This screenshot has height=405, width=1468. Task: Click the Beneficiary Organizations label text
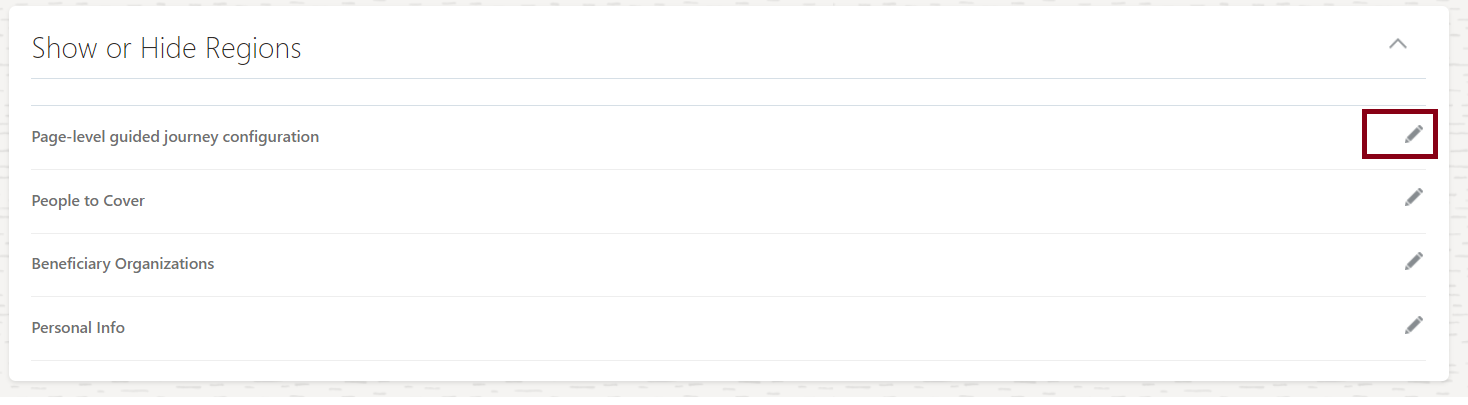[x=123, y=264]
